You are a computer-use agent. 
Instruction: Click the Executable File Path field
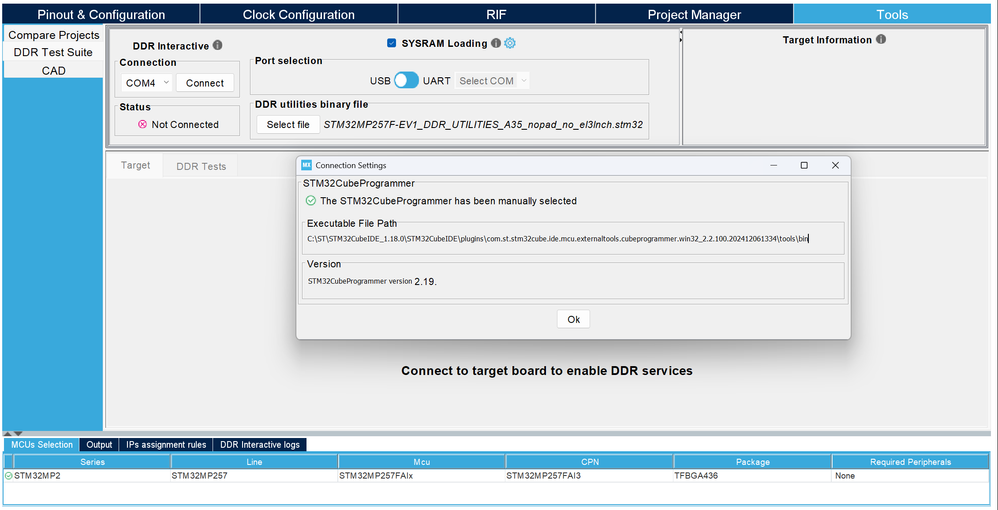click(x=573, y=239)
